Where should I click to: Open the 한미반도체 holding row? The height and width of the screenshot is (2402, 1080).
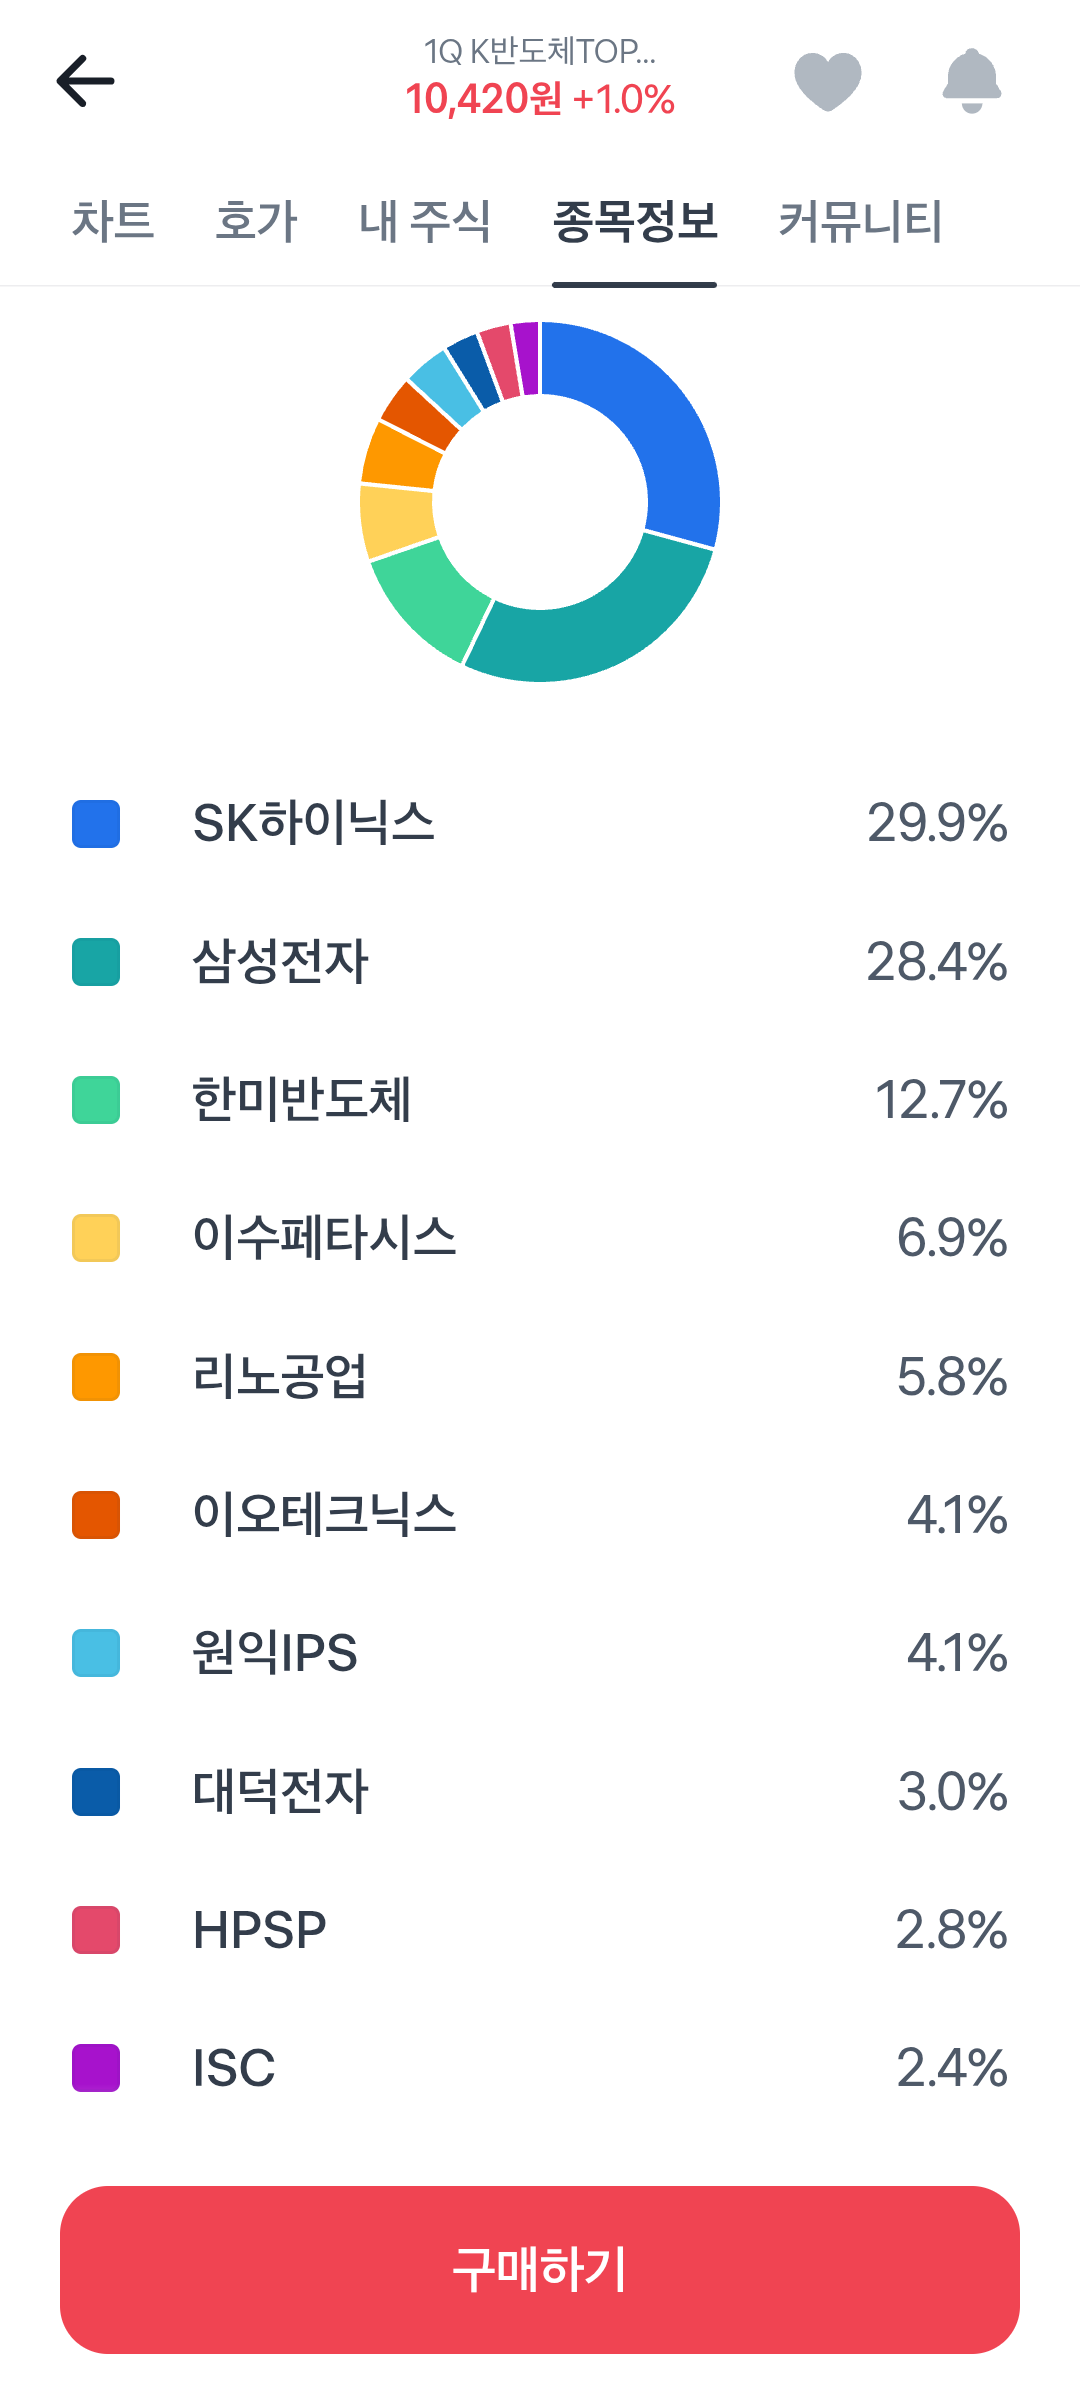pyautogui.click(x=540, y=1100)
